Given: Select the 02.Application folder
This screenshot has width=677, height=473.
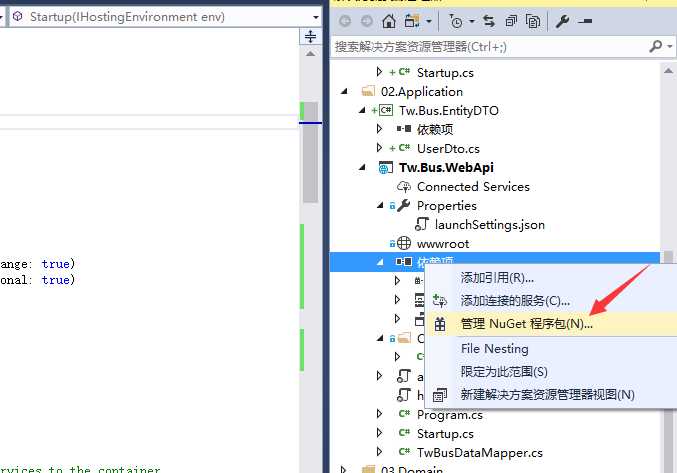Looking at the screenshot, I should point(422,91).
